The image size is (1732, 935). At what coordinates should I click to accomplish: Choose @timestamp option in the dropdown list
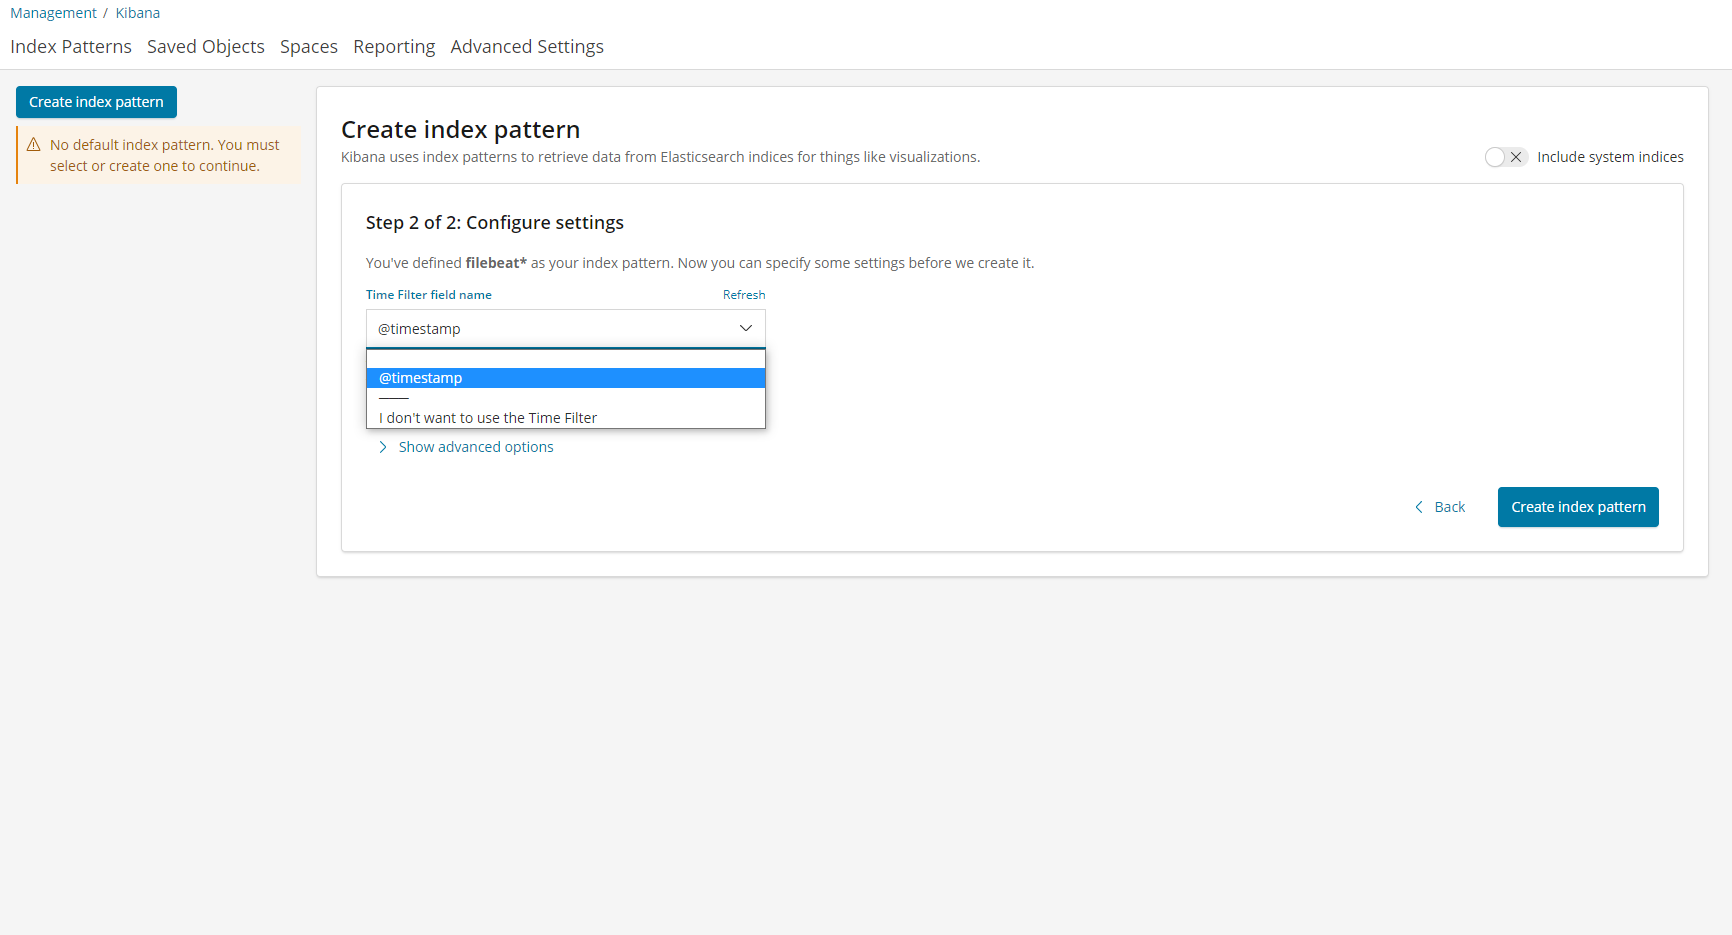(566, 378)
